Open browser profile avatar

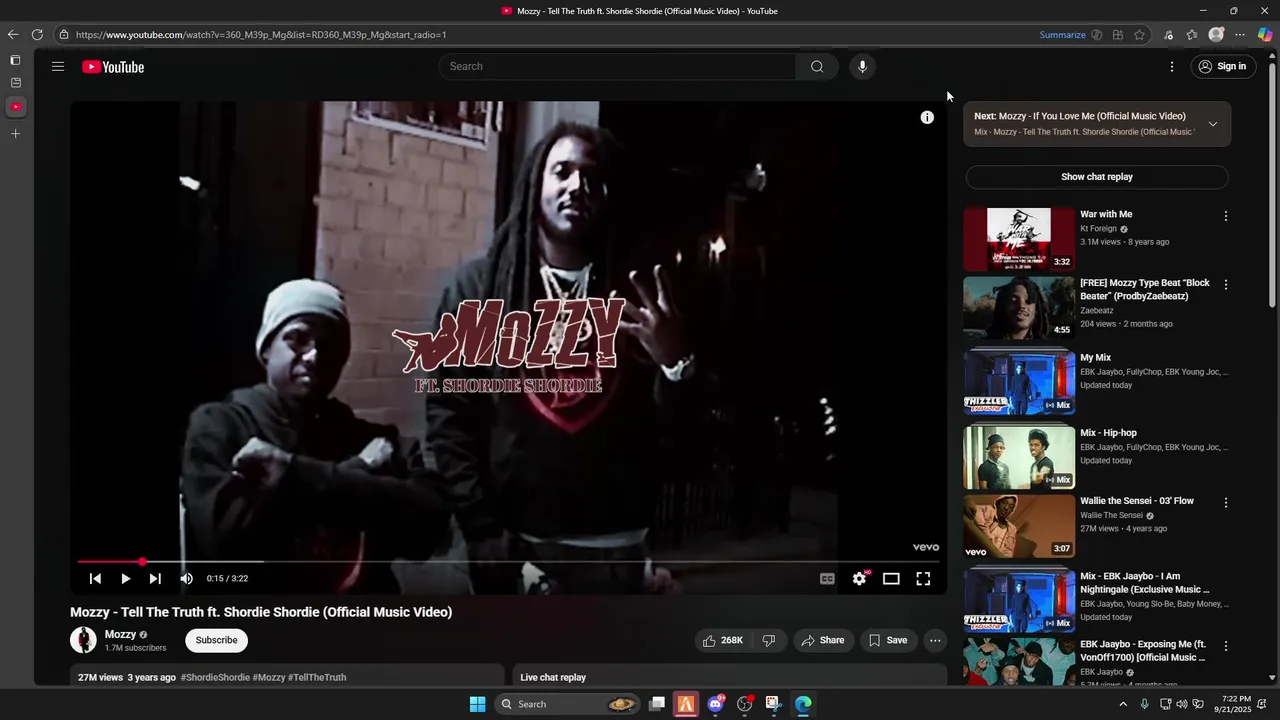1216,35
